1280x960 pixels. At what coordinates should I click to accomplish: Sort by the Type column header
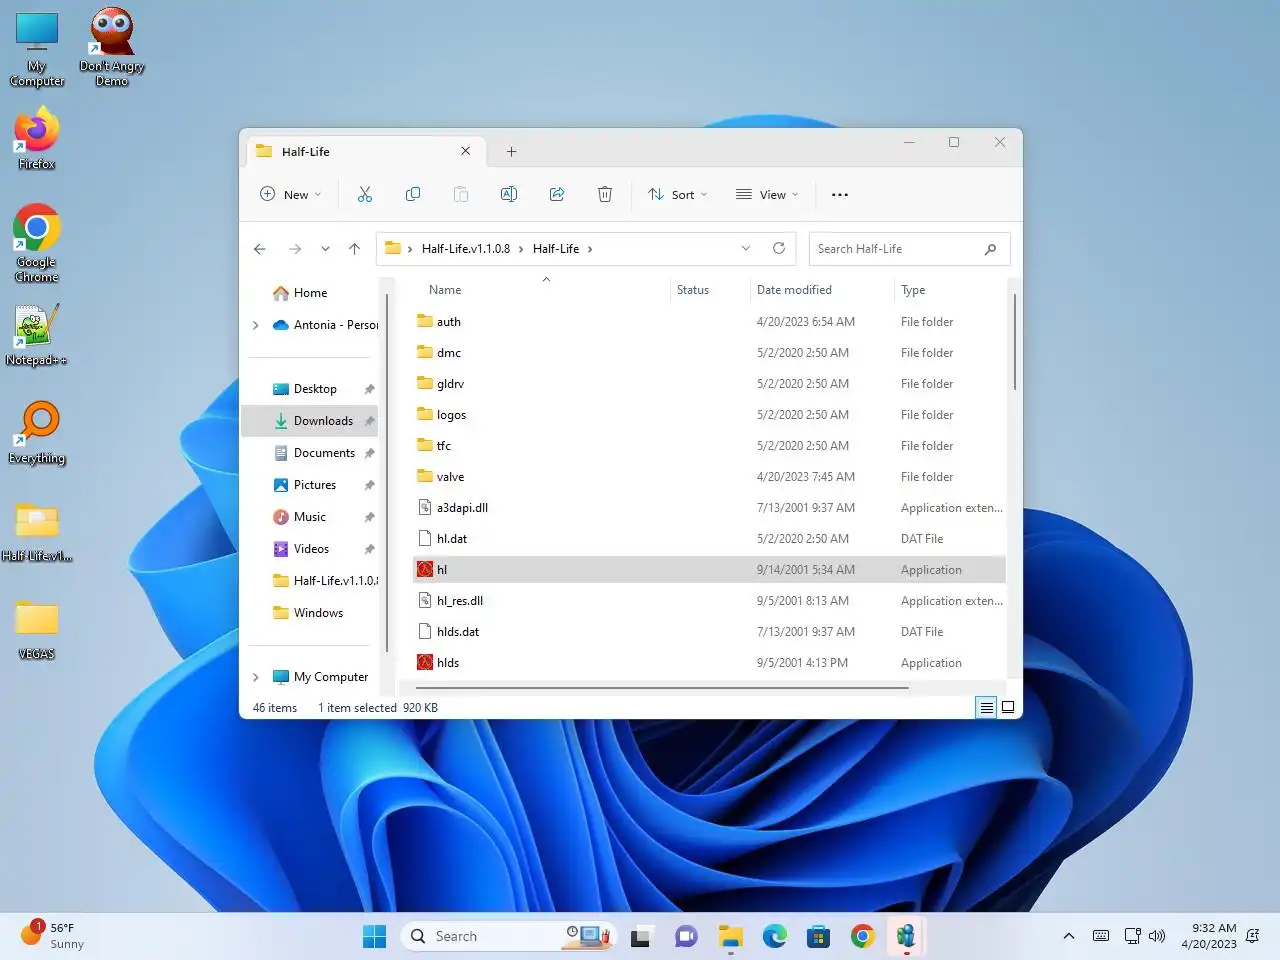pos(913,290)
